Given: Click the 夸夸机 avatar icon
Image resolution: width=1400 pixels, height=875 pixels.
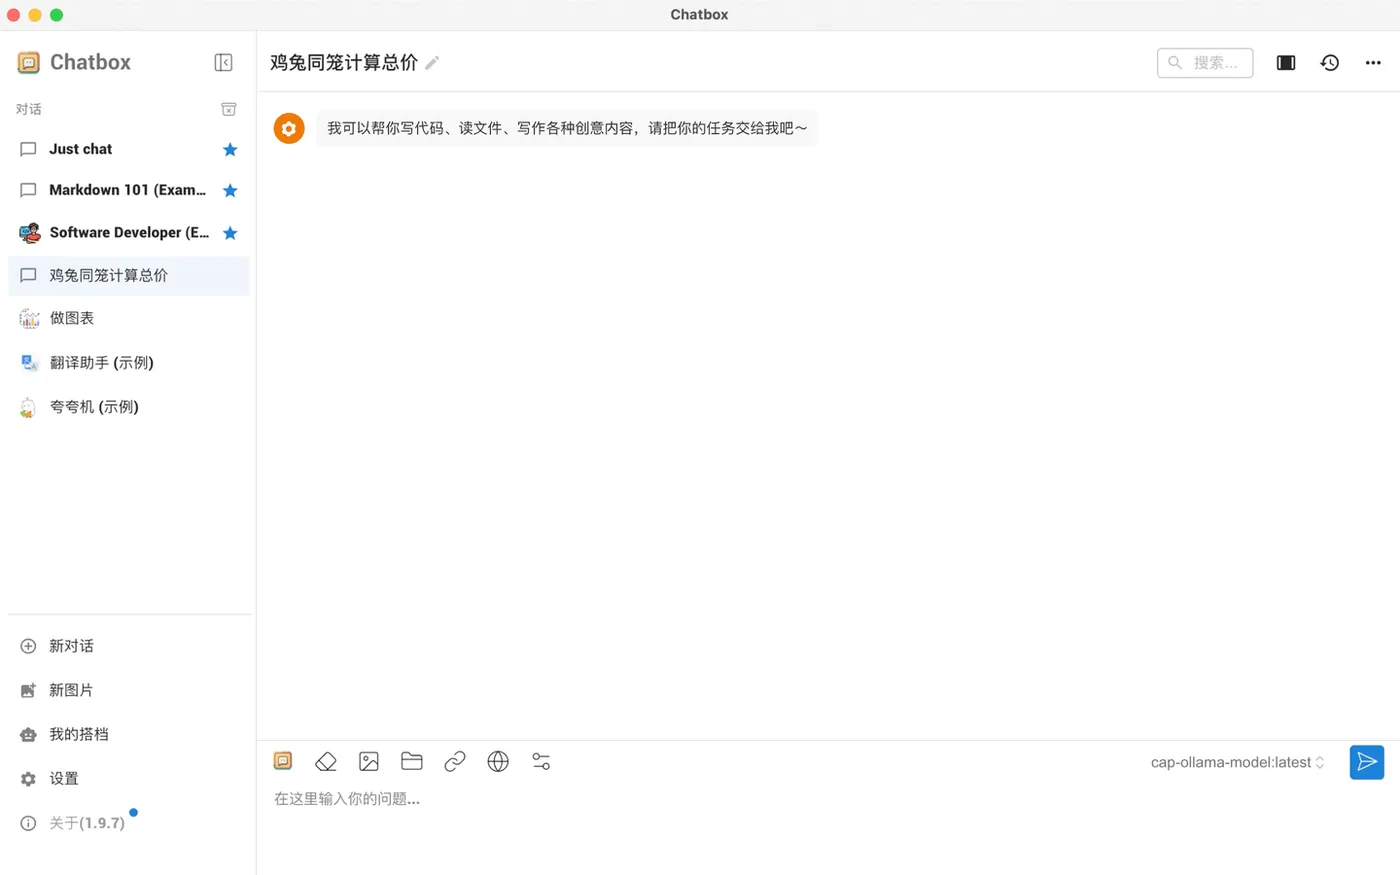Looking at the screenshot, I should tap(29, 407).
